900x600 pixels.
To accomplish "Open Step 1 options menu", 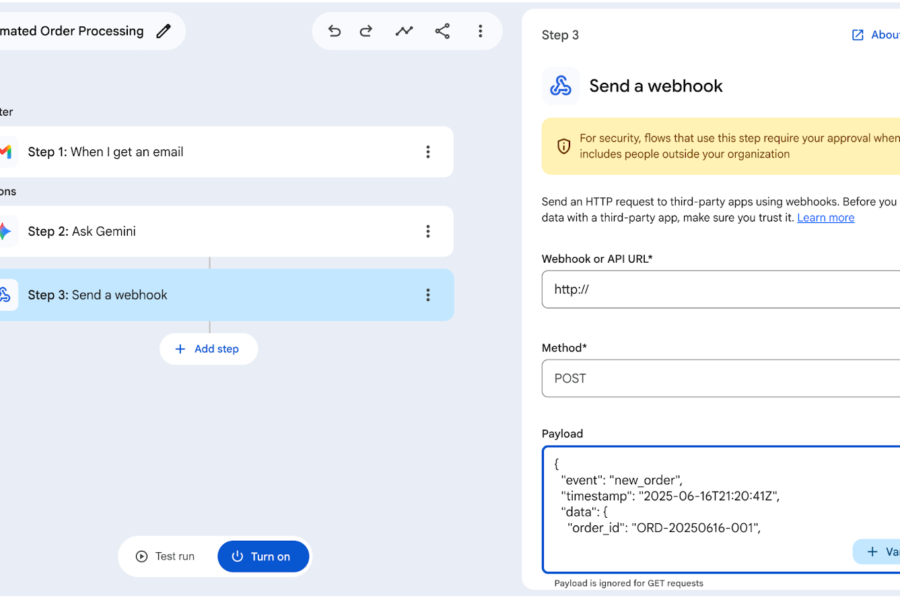I will click(x=428, y=152).
